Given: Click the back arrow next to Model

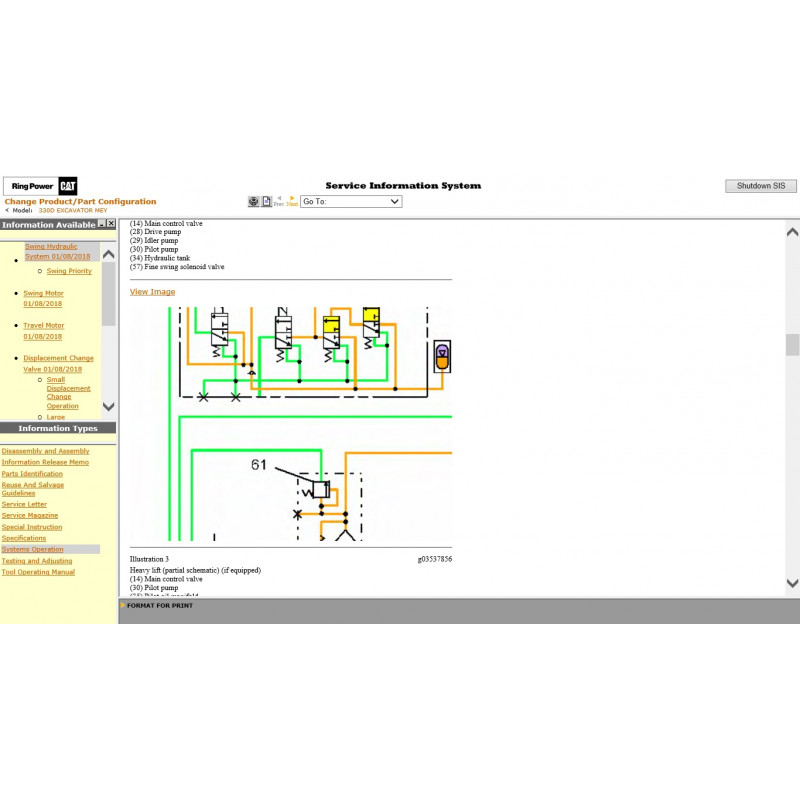Looking at the screenshot, I should pyautogui.click(x=8, y=211).
